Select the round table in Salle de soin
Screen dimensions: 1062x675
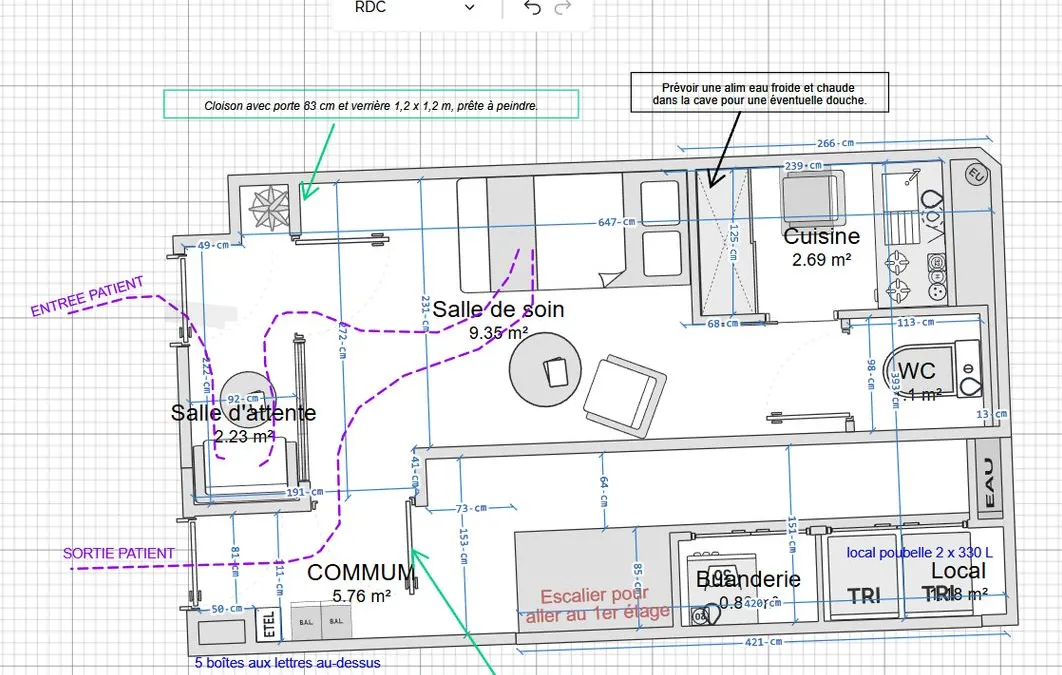[x=545, y=370]
